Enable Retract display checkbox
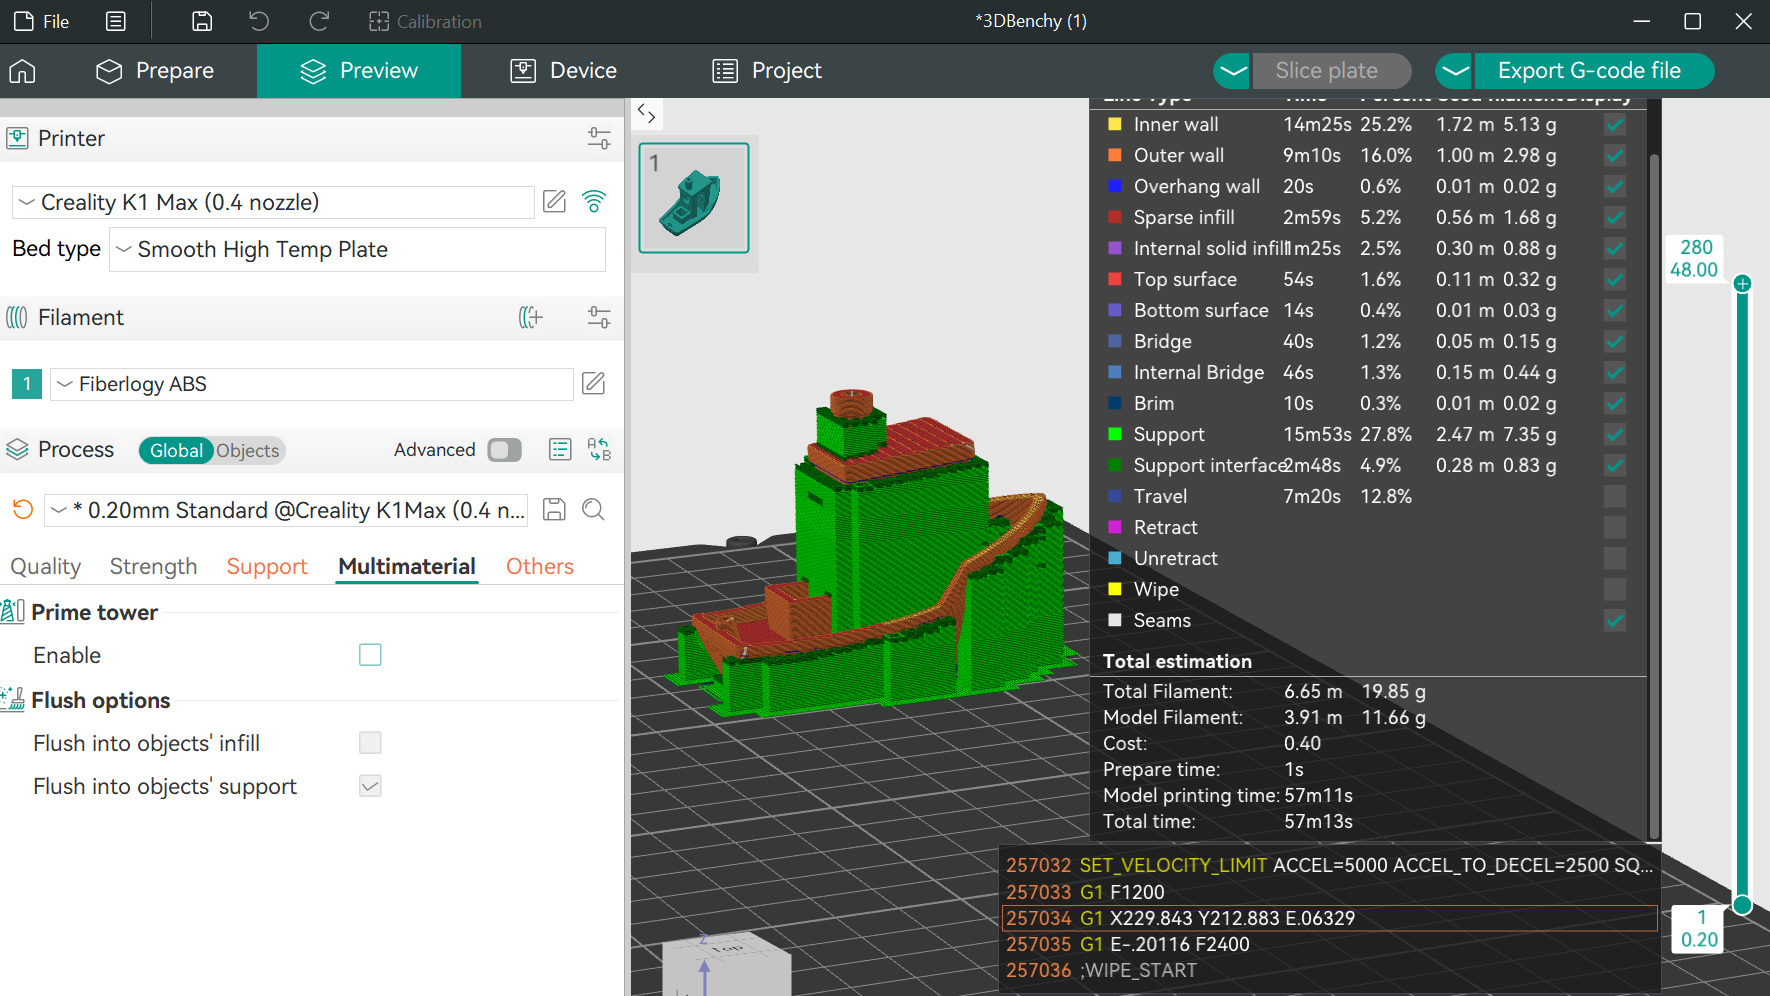This screenshot has height=996, width=1770. pyautogui.click(x=1614, y=528)
